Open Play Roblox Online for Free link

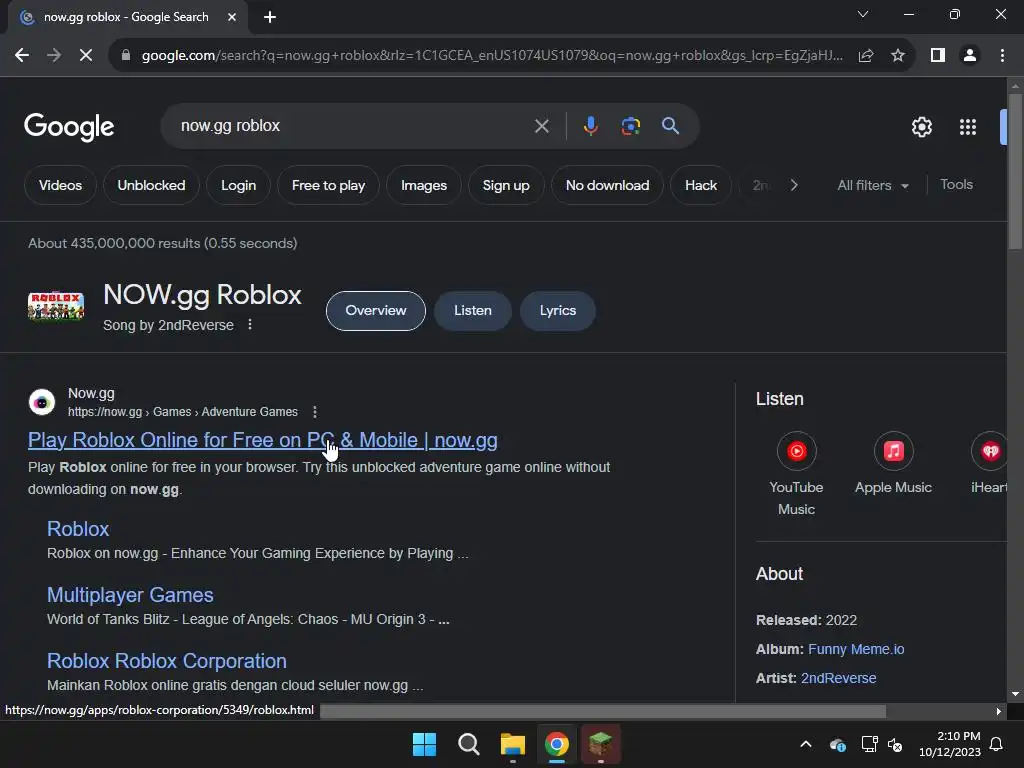(x=263, y=440)
